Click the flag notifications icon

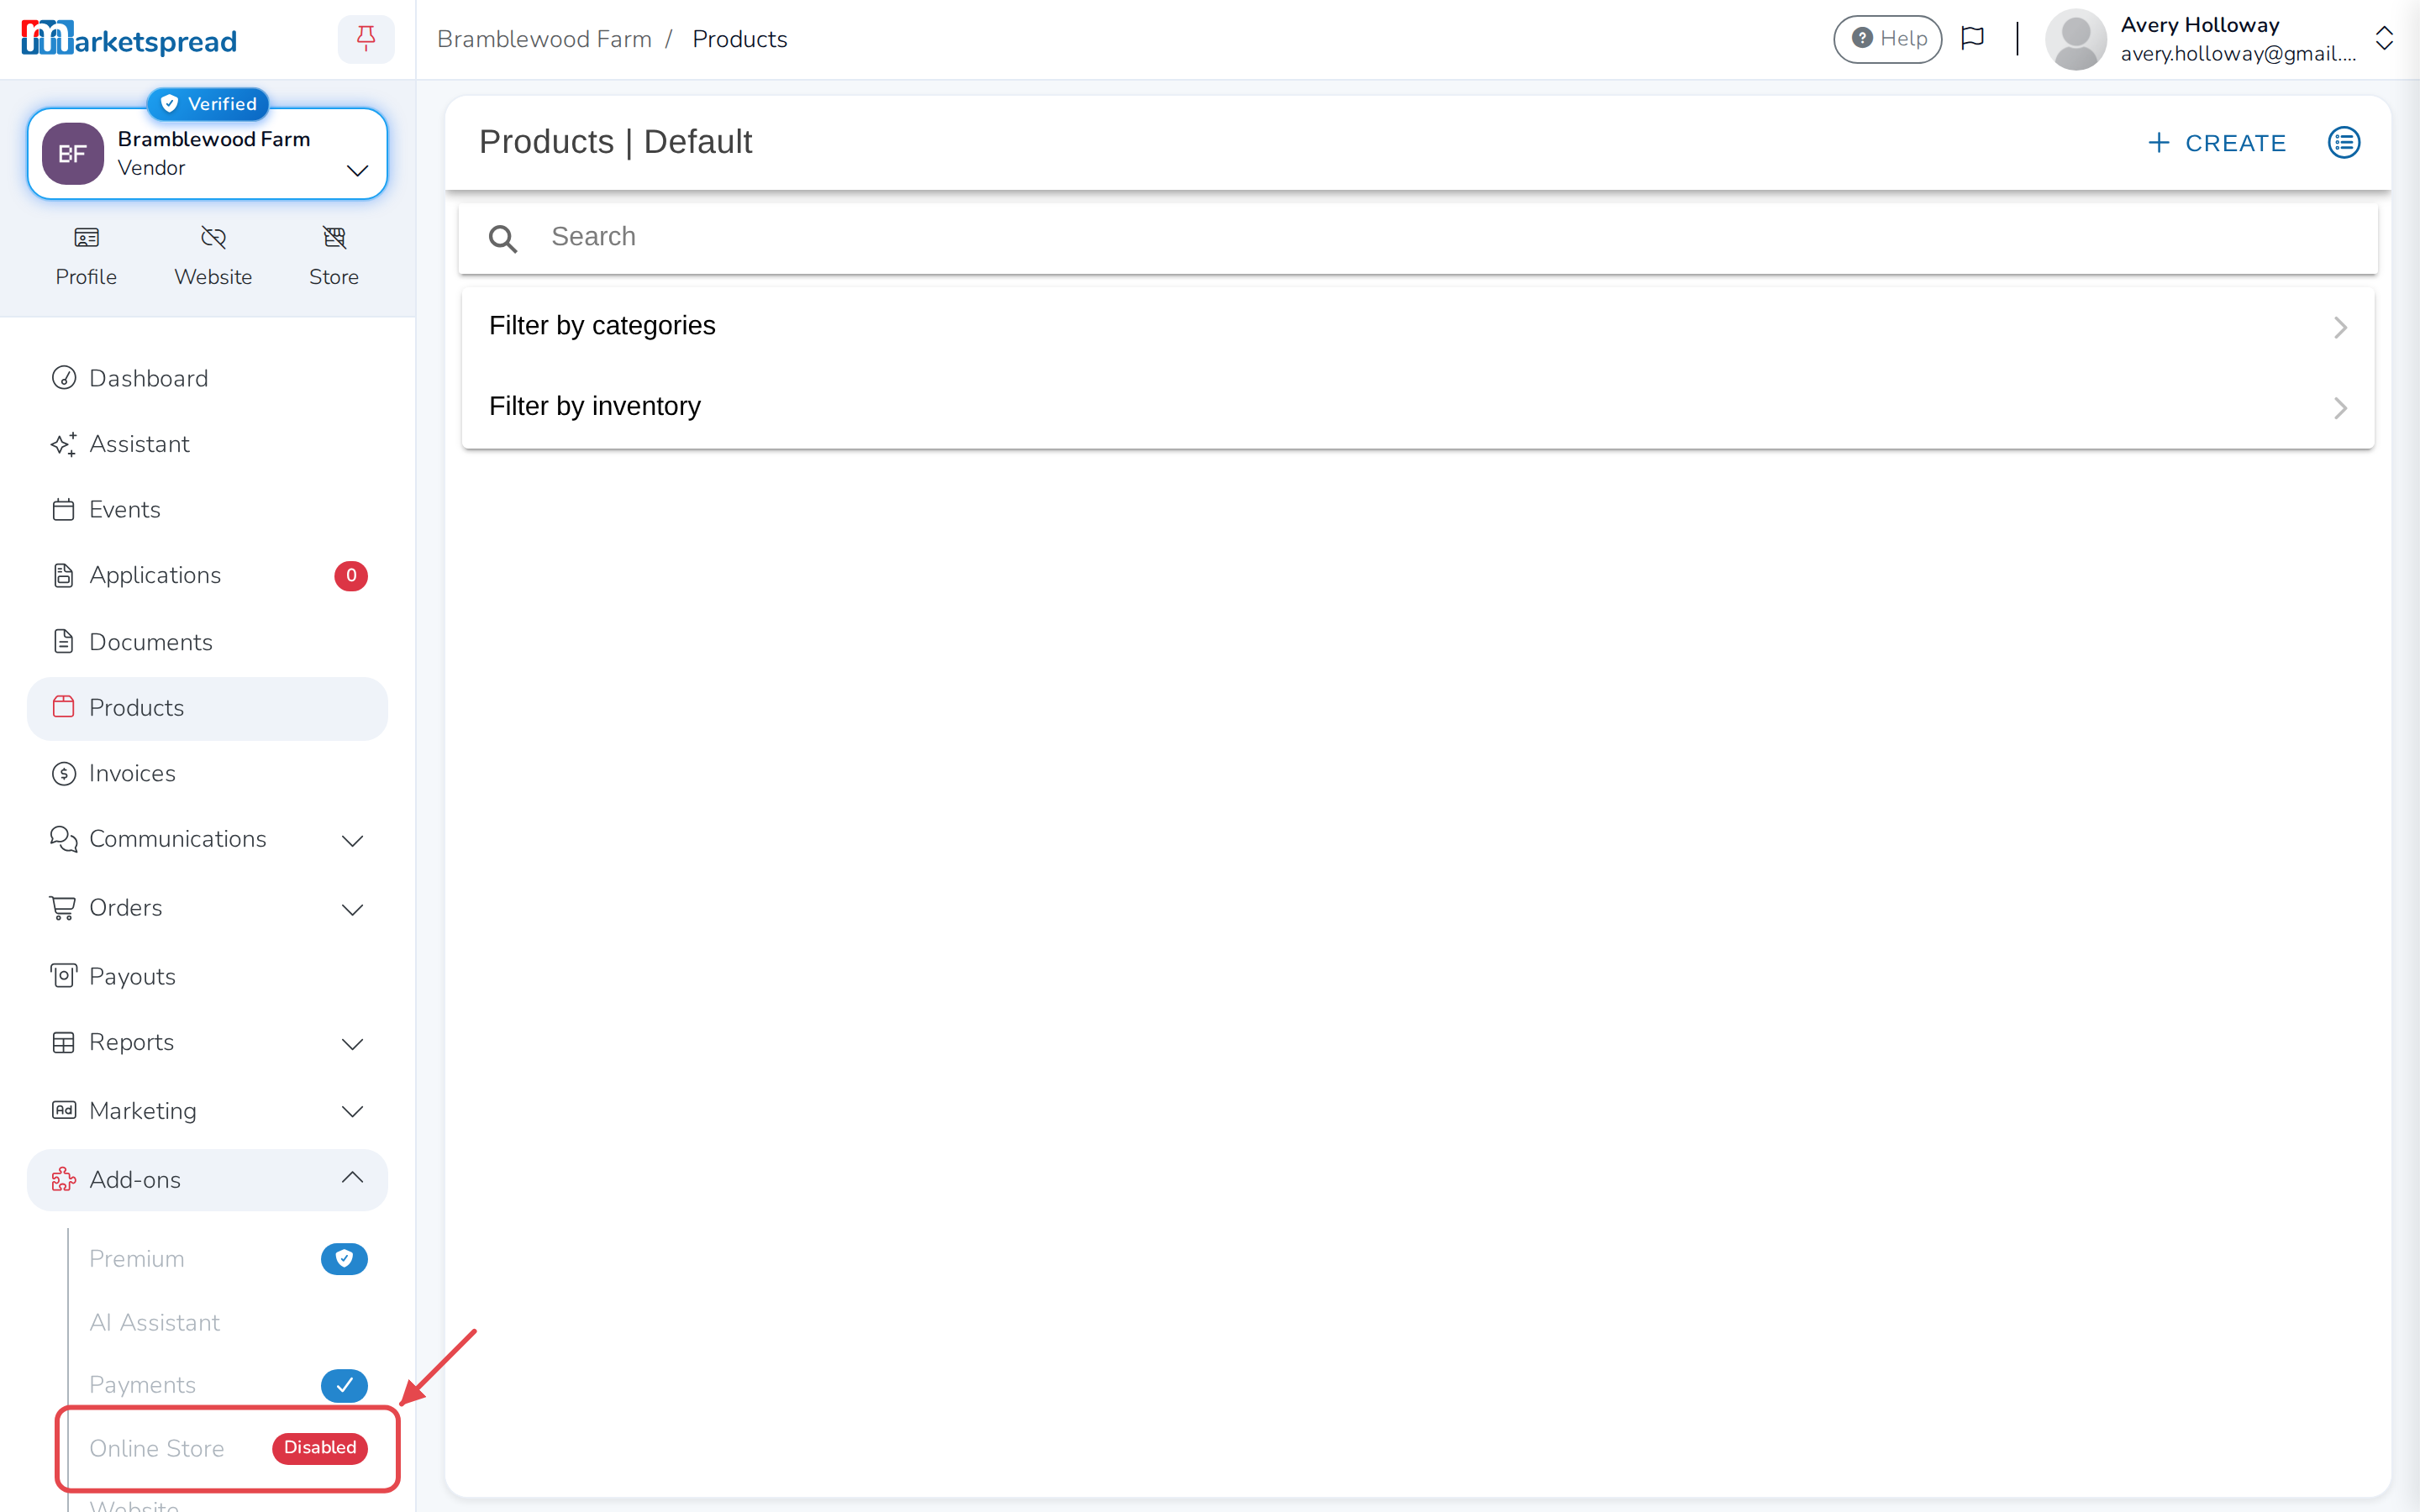pyautogui.click(x=1972, y=38)
